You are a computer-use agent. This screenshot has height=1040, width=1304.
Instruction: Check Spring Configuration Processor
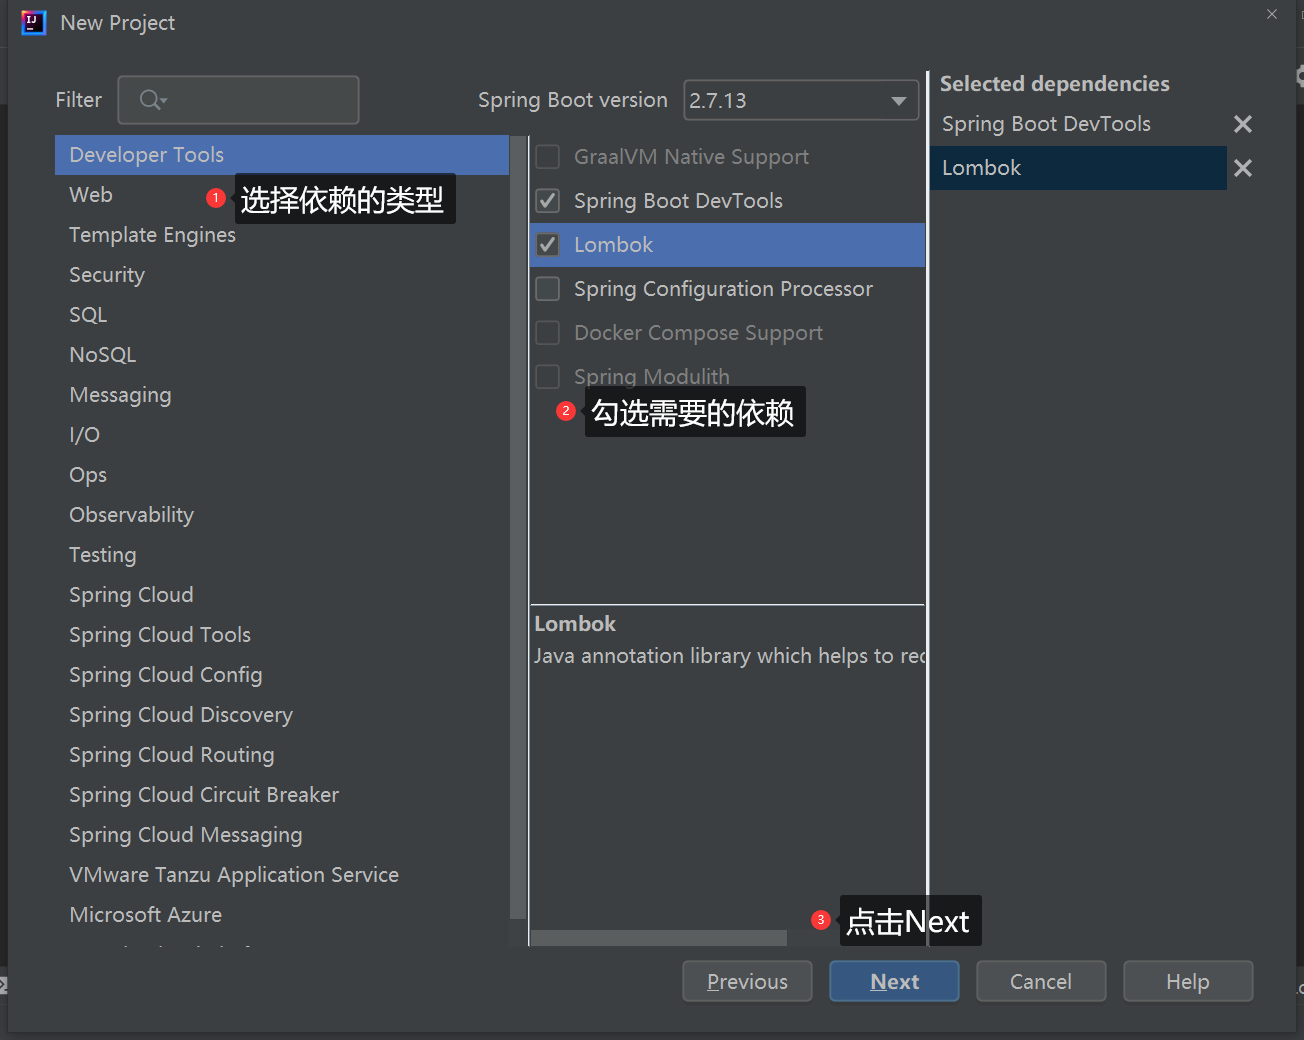coord(548,289)
